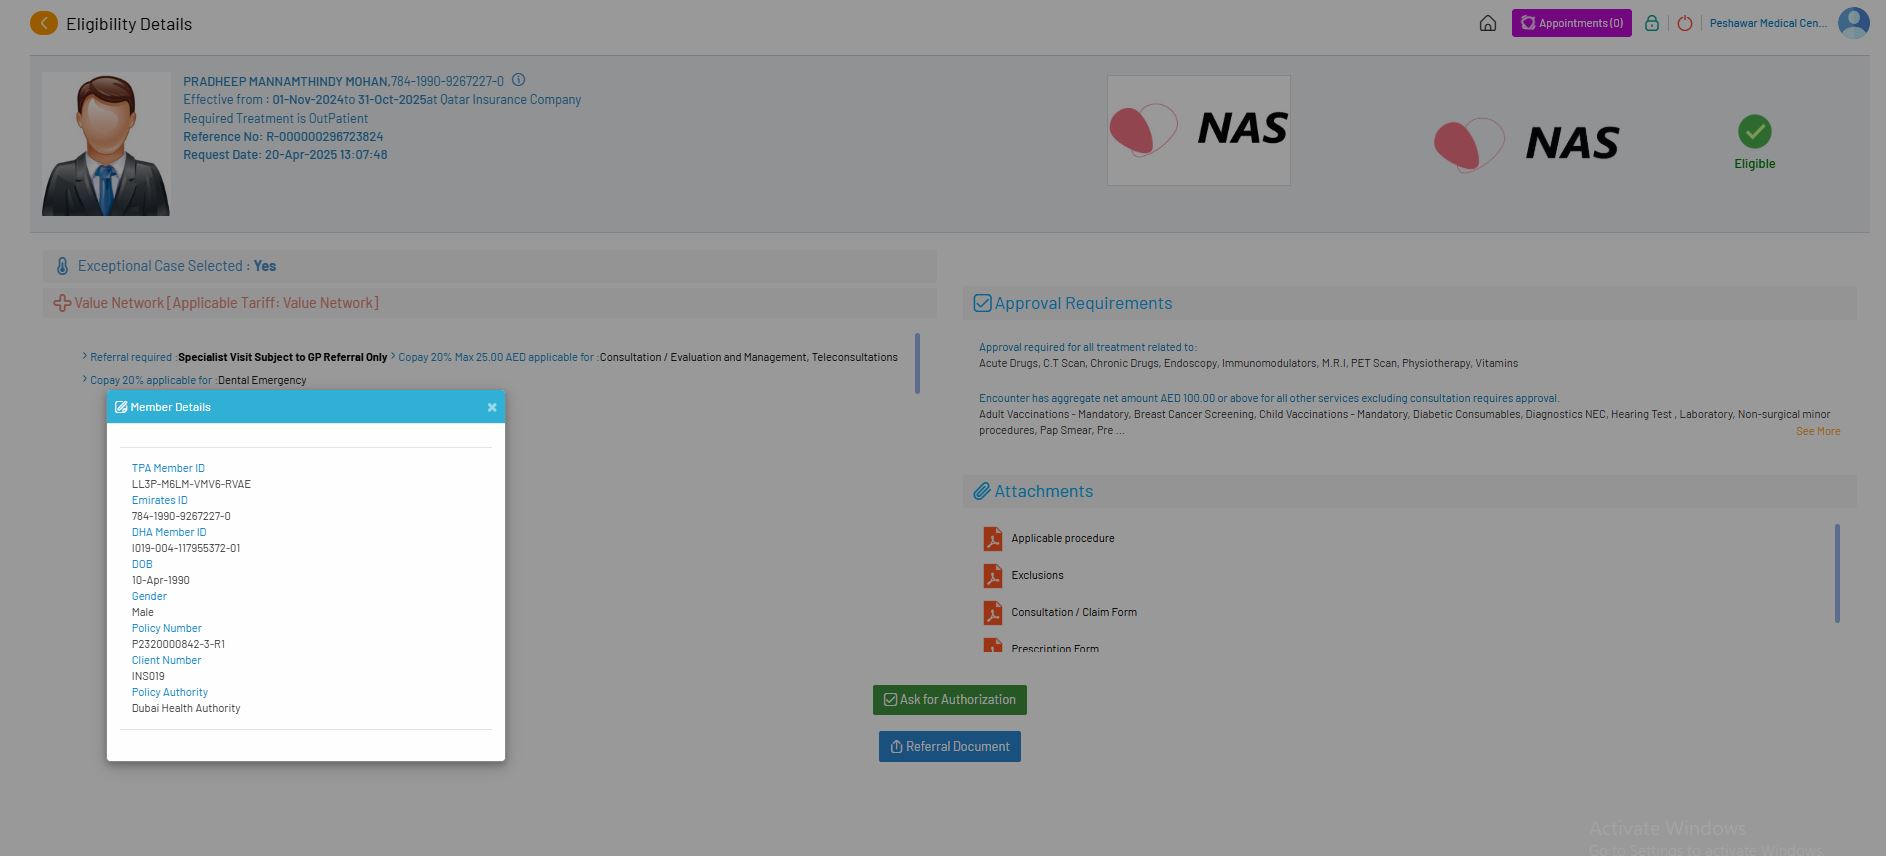Click the Attachments list scrollbar
1886x856 pixels.
point(1837,573)
